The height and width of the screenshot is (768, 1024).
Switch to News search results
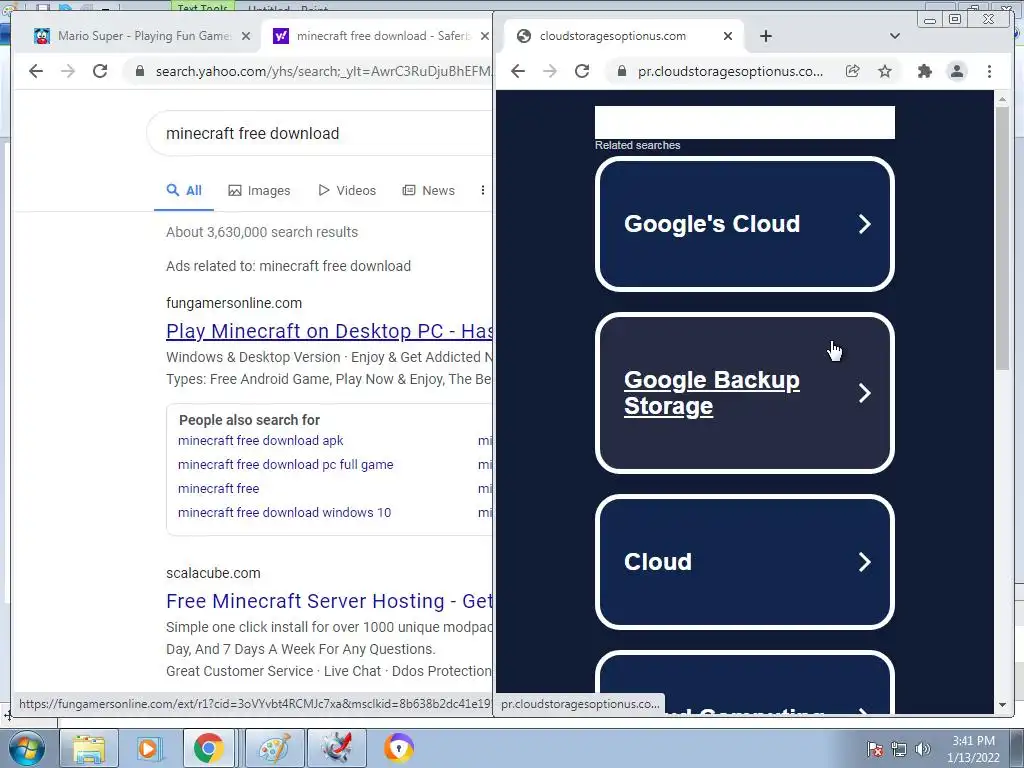pyautogui.click(x=428, y=191)
